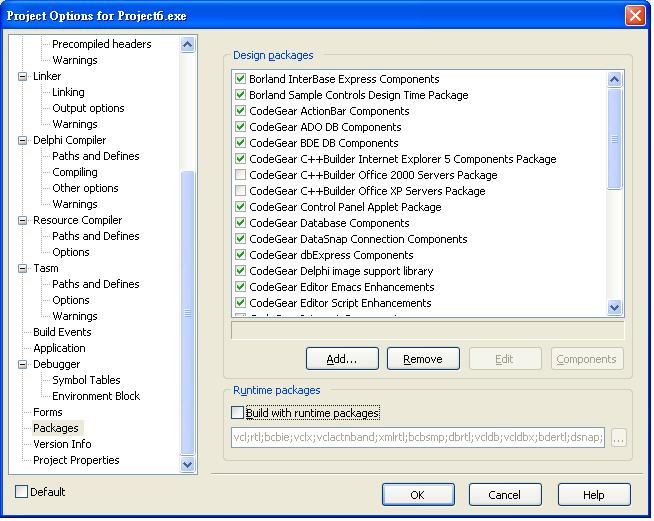Open Build Events page
This screenshot has height=521, width=654.
62,332
